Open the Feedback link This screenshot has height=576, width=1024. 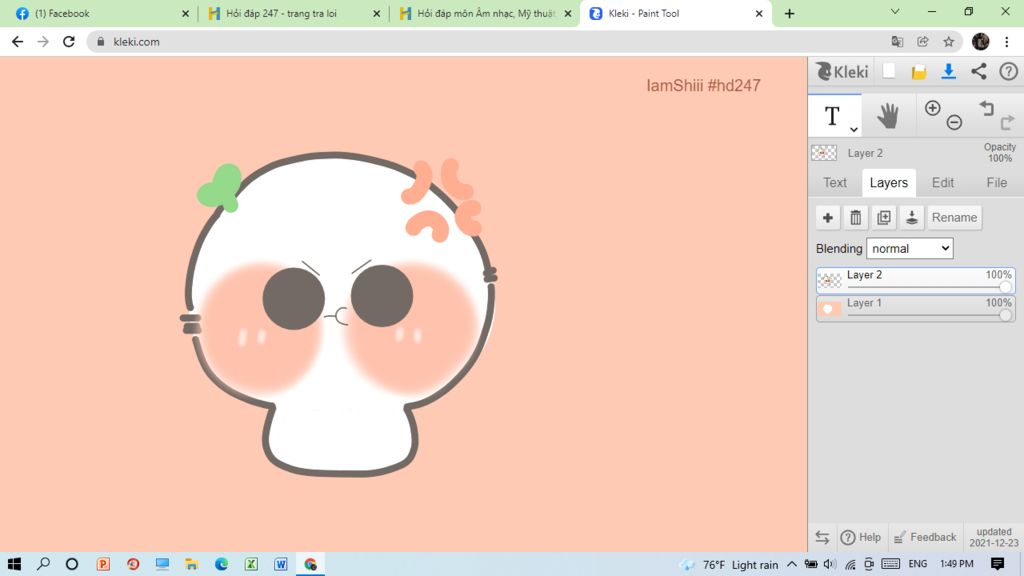[925, 537]
